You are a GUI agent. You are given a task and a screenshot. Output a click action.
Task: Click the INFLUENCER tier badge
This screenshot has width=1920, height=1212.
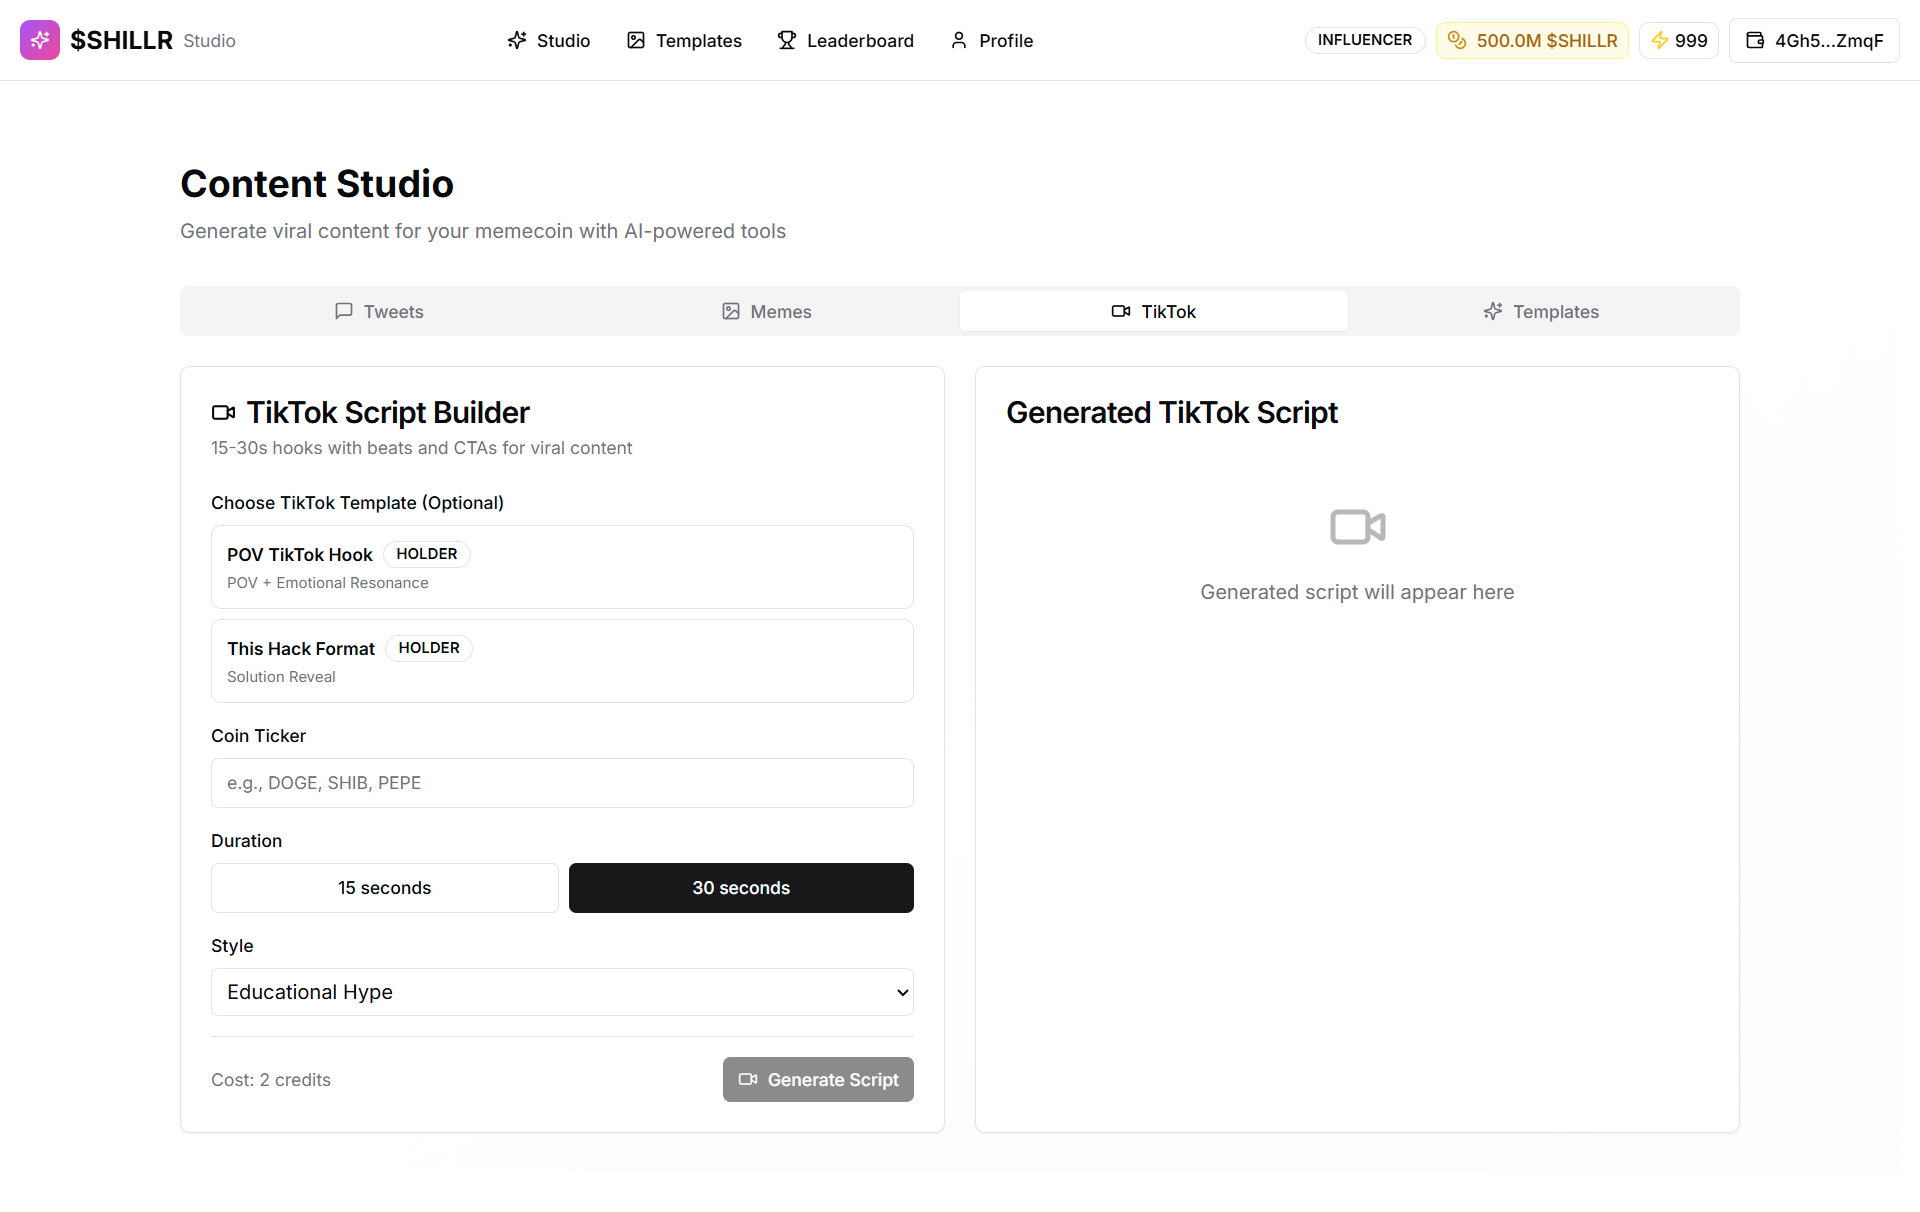pos(1364,40)
